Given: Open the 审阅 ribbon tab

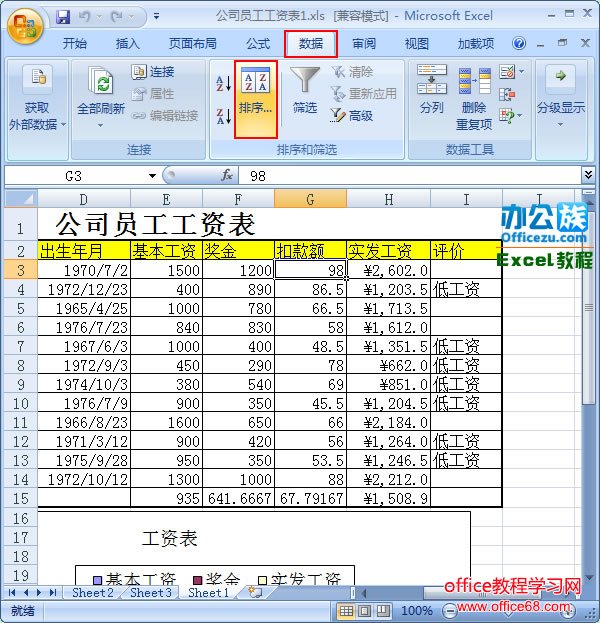Looking at the screenshot, I should click(364, 43).
